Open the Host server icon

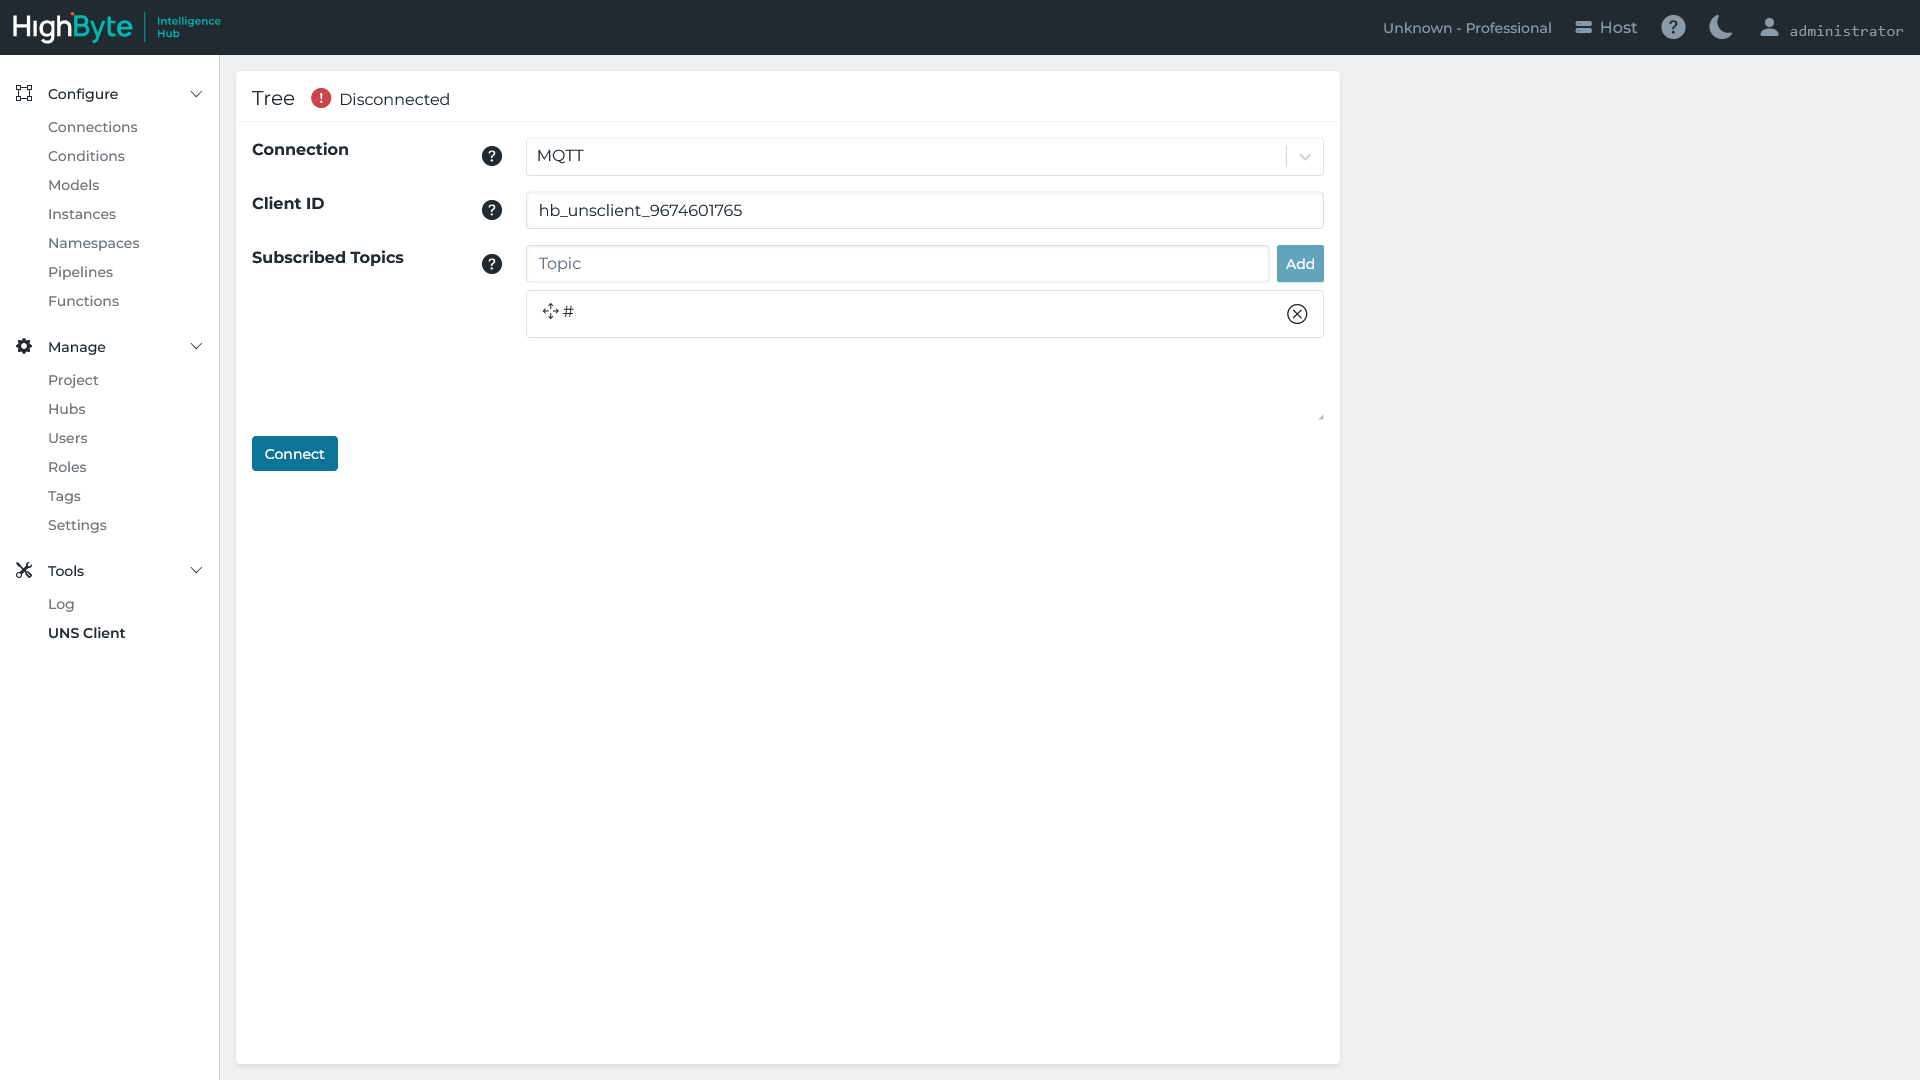pyautogui.click(x=1583, y=27)
